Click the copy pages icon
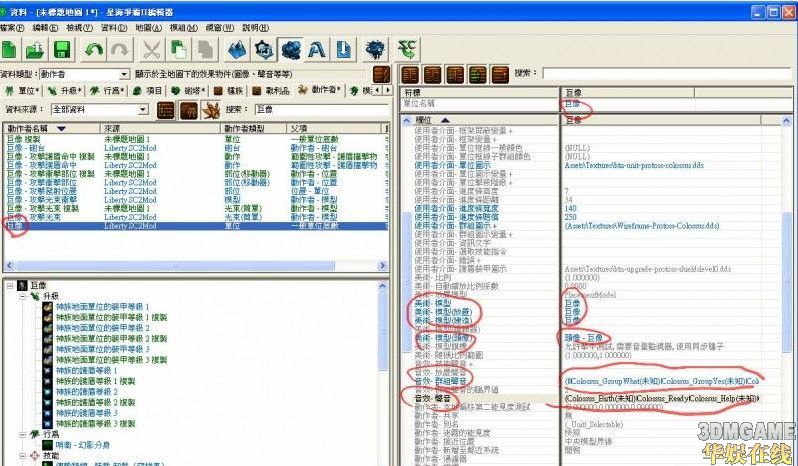 178,50
